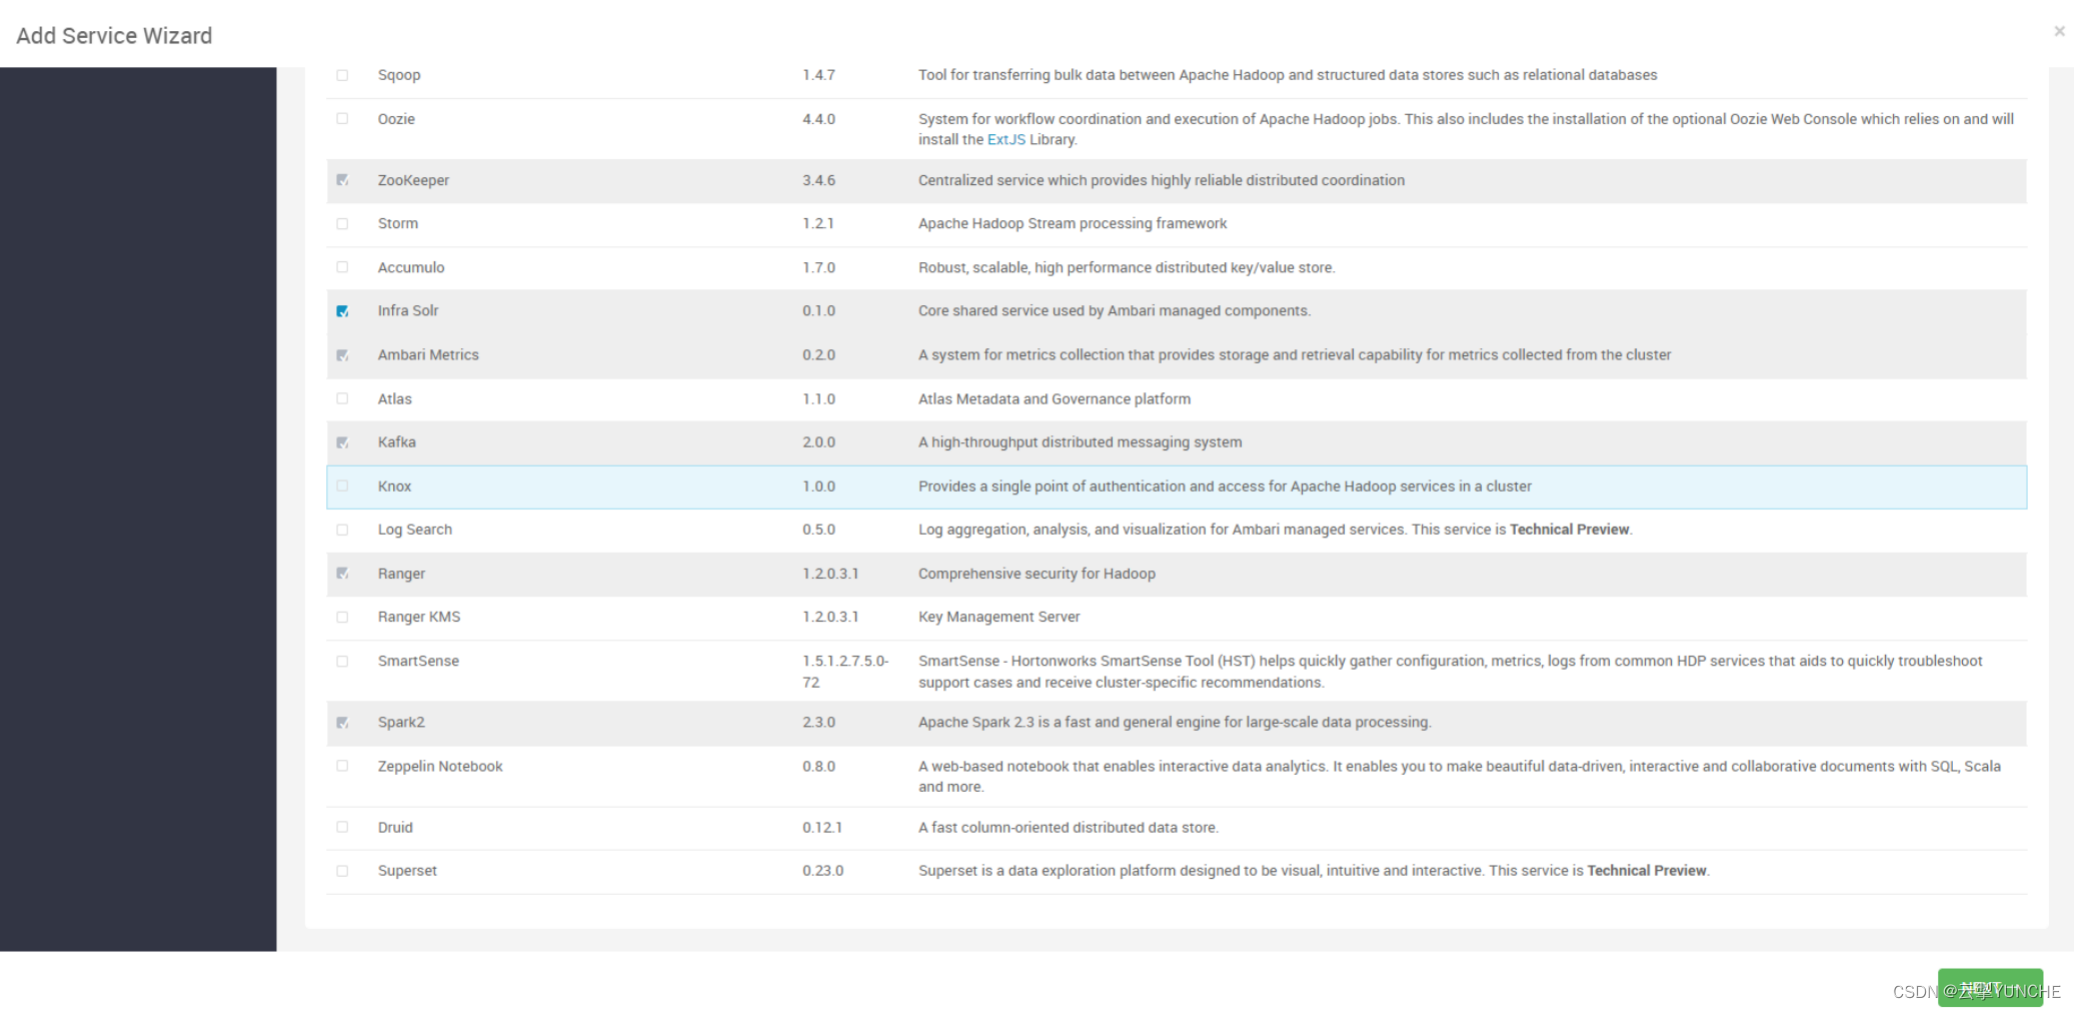This screenshot has height=1010, width=2076.
Task: Select the Storm service checkbox
Action: point(342,223)
